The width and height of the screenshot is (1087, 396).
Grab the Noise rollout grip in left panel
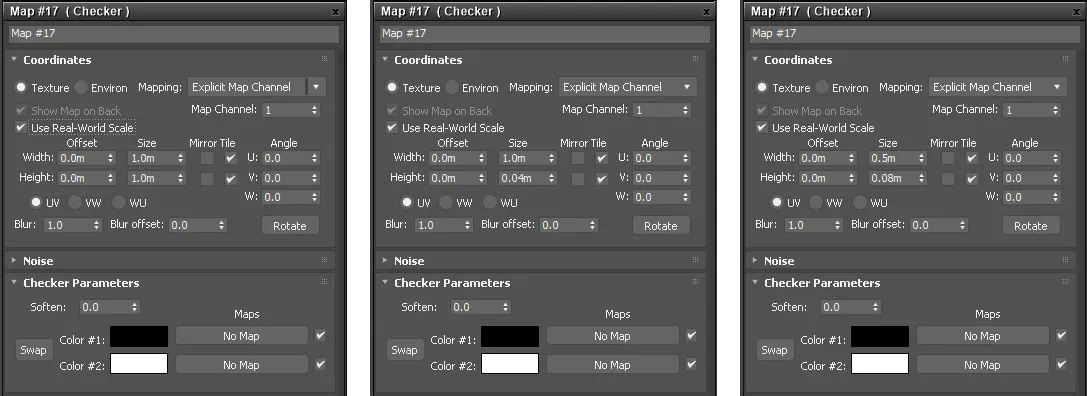click(x=324, y=260)
